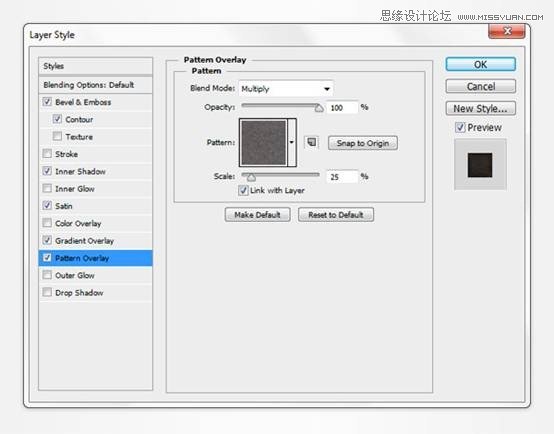Enable the Texture checkbox
Viewport: 554px width, 434px height.
pyautogui.click(x=57, y=136)
